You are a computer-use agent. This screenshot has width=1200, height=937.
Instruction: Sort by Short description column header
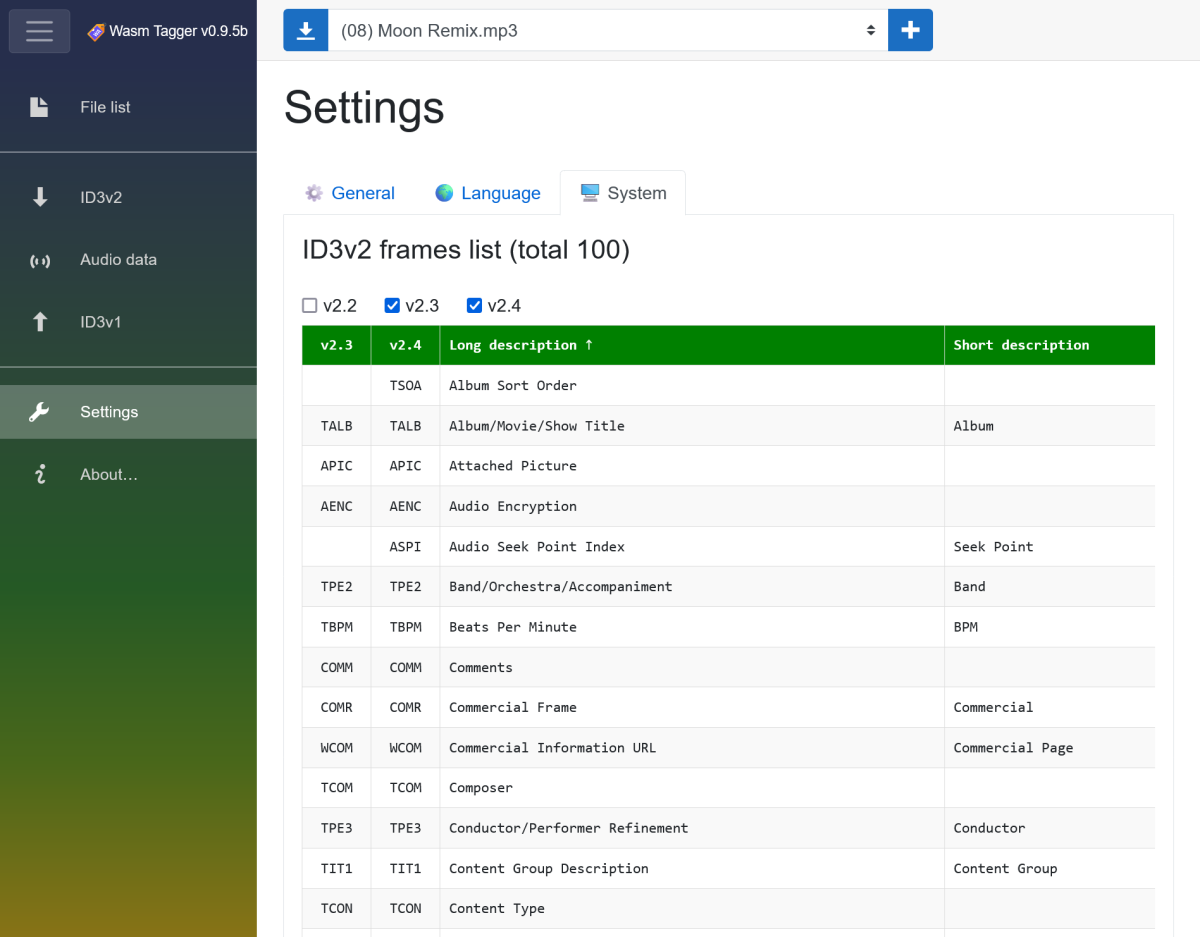[1021, 345]
